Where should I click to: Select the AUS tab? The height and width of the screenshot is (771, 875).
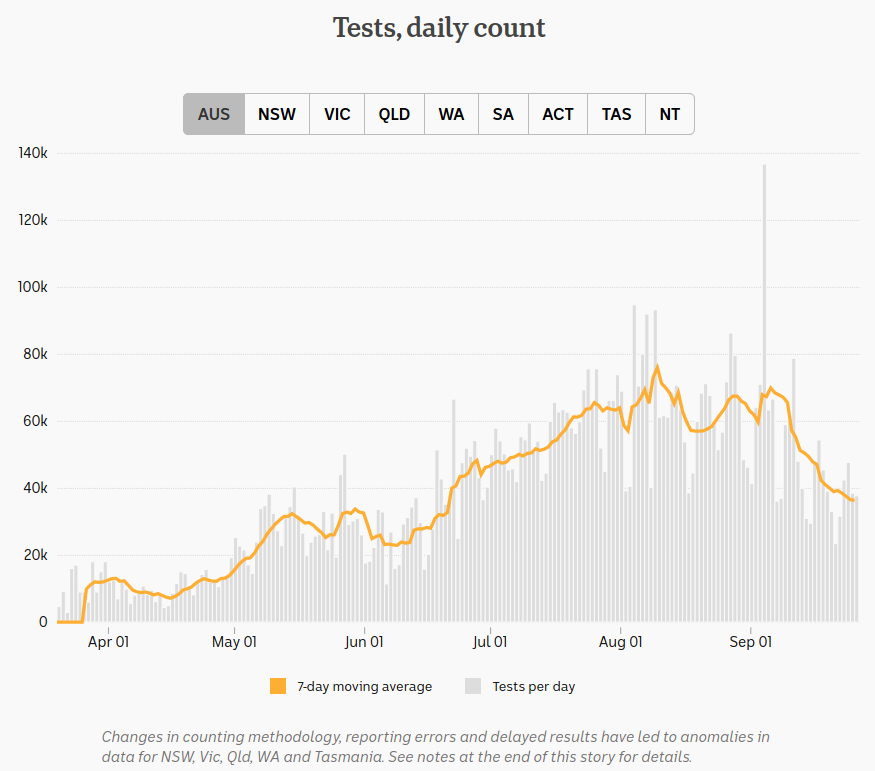214,114
